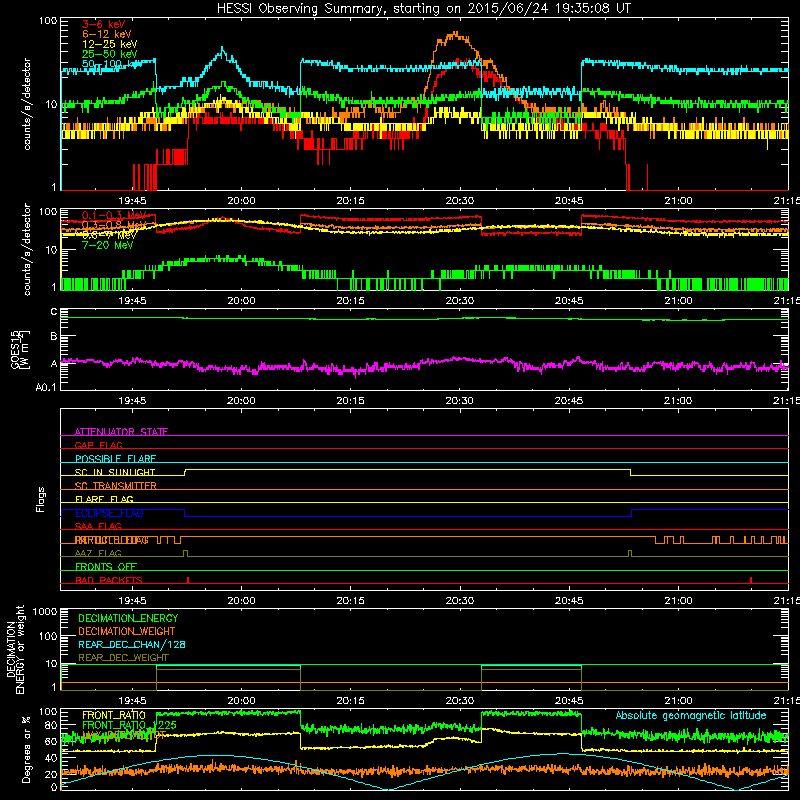Select the SAA_FLAG label
This screenshot has width=800, height=800.
[x=98, y=527]
